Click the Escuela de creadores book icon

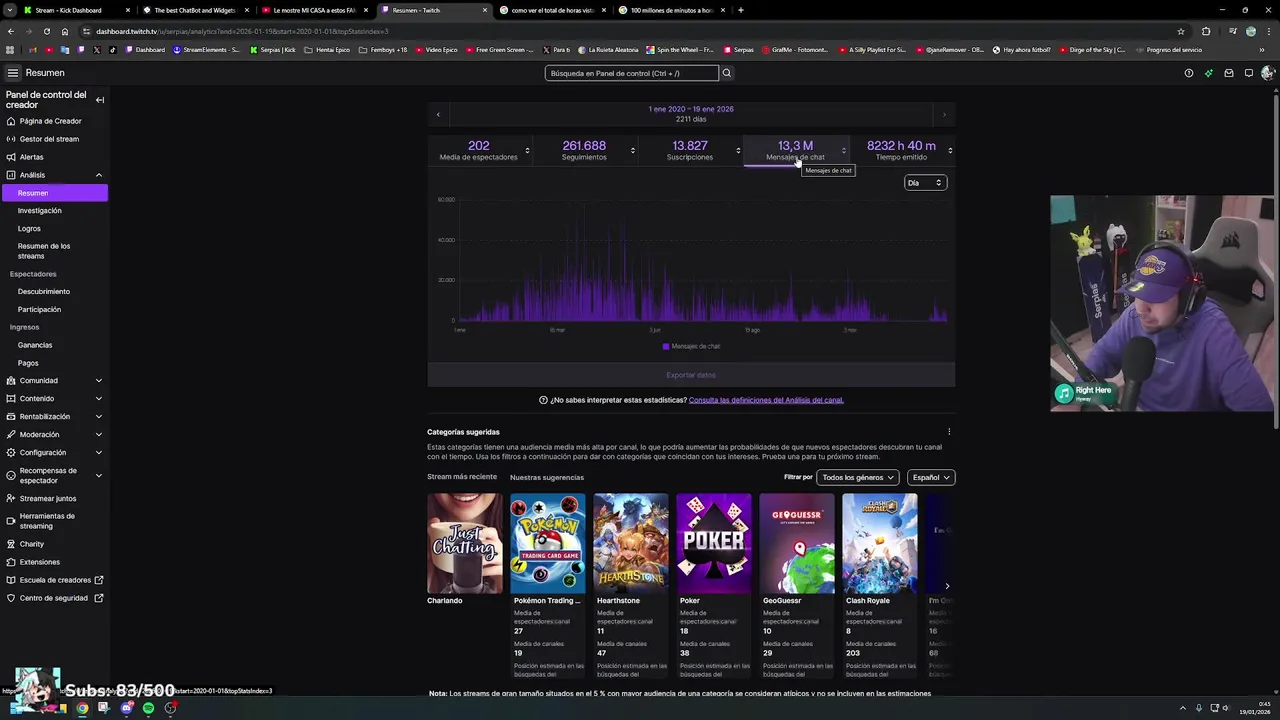click(11, 580)
